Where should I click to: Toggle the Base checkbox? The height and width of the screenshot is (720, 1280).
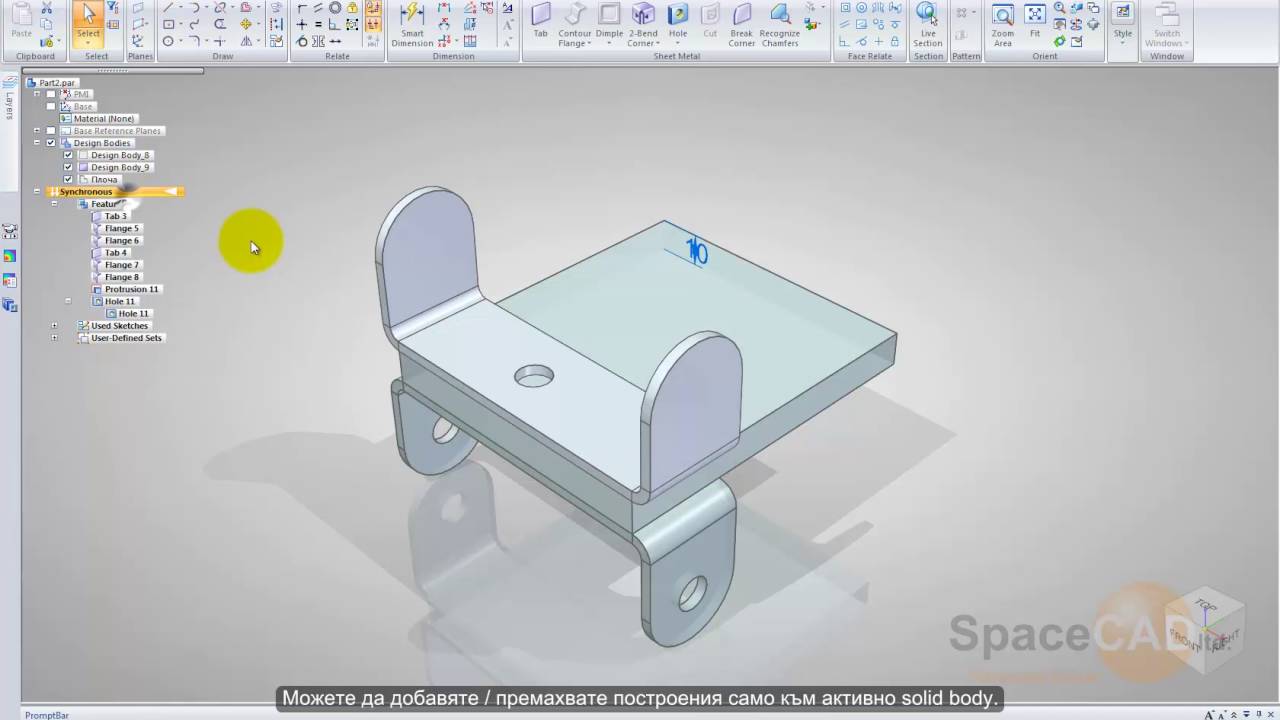[51, 106]
